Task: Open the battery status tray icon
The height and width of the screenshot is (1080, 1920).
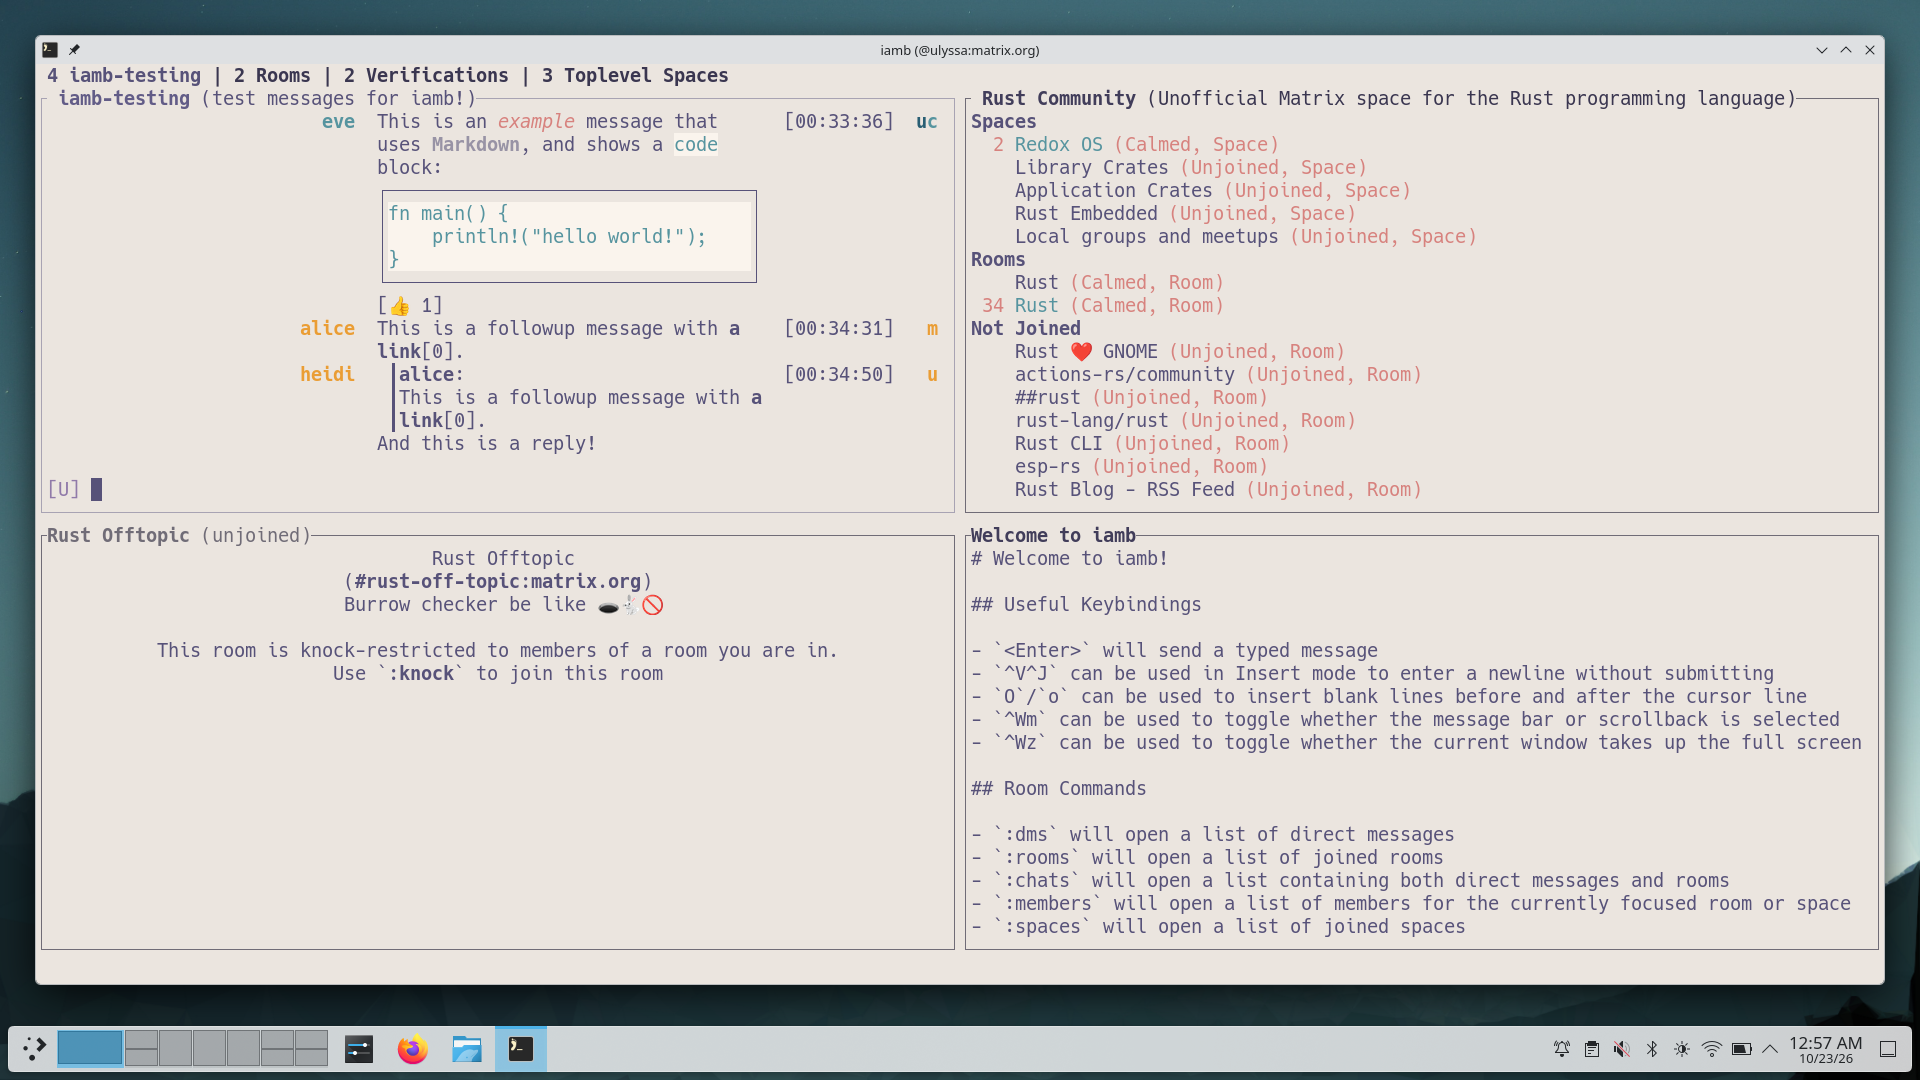Action: [x=1741, y=1049]
